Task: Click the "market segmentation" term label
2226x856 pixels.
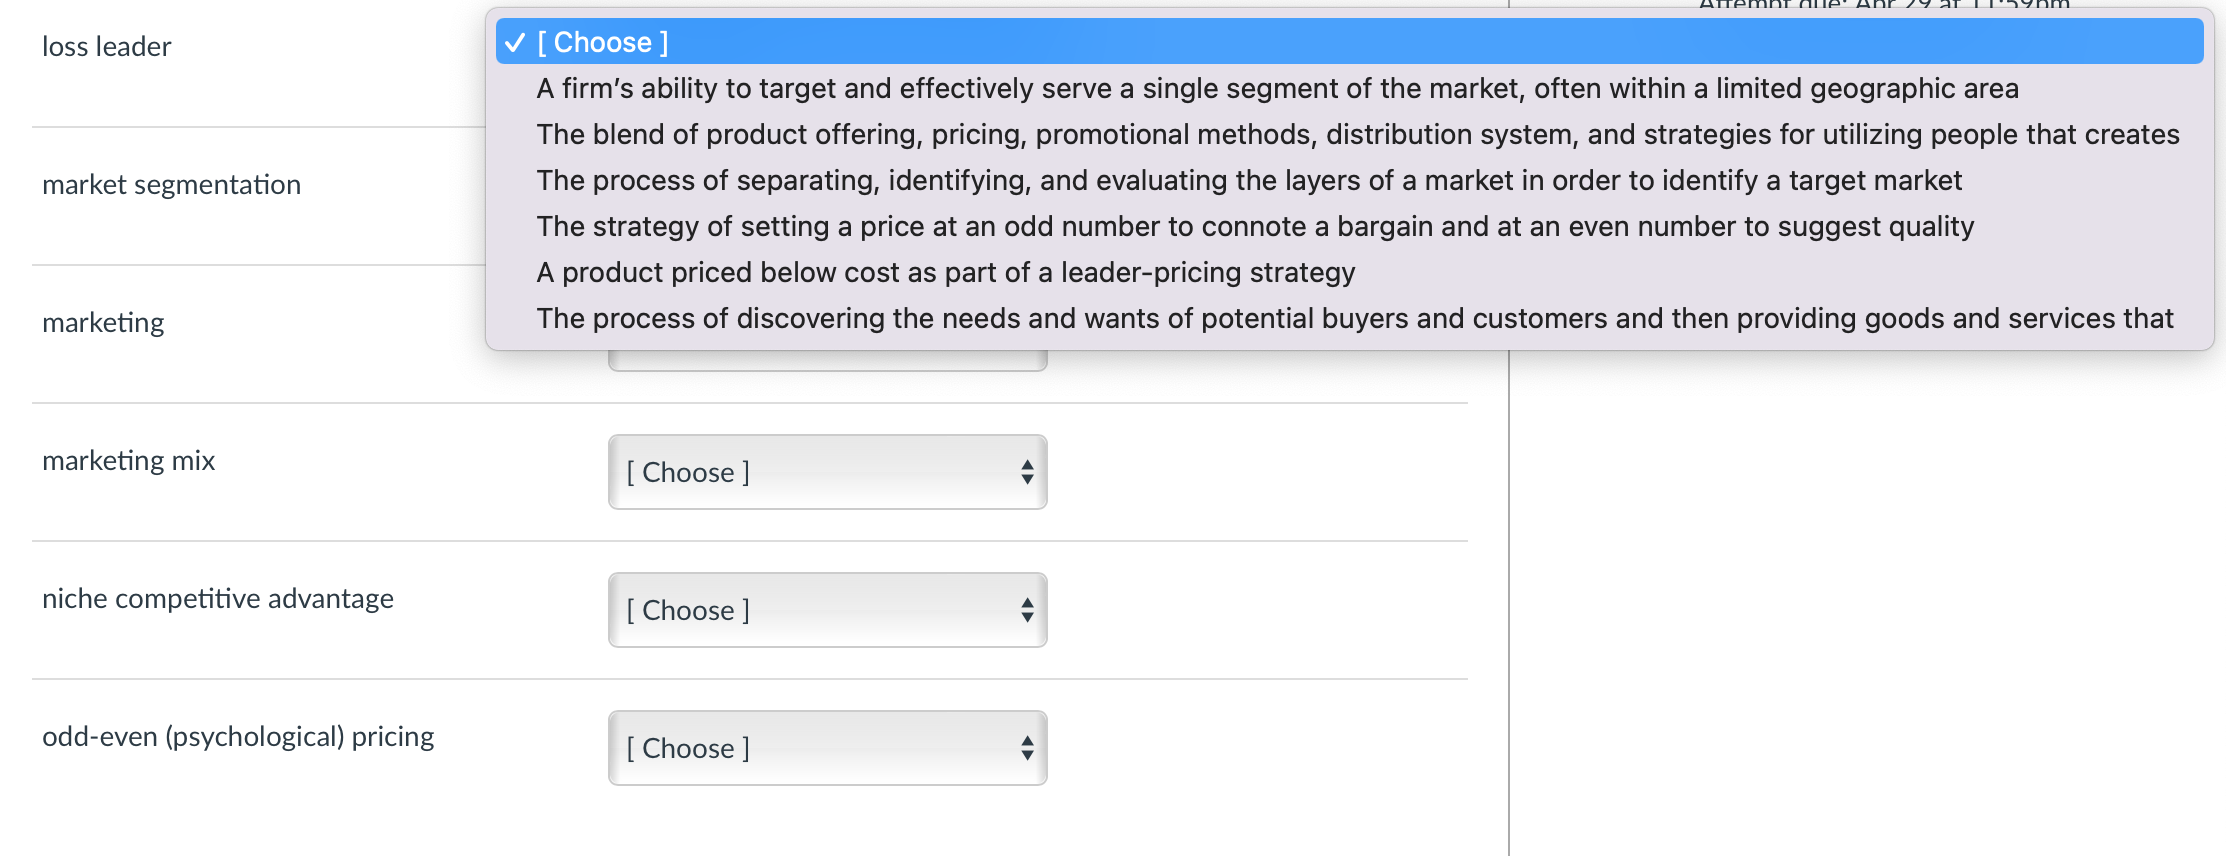Action: tap(171, 185)
